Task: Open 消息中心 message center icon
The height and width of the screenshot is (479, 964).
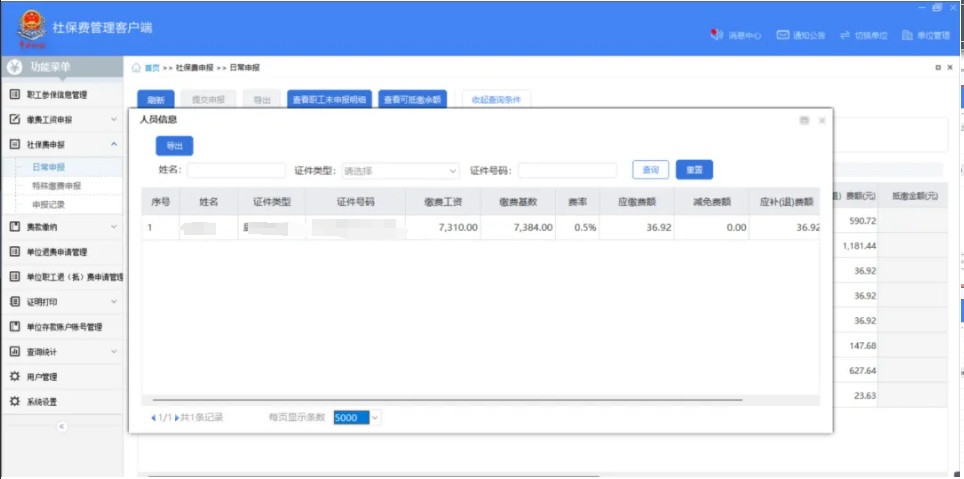Action: click(716, 35)
